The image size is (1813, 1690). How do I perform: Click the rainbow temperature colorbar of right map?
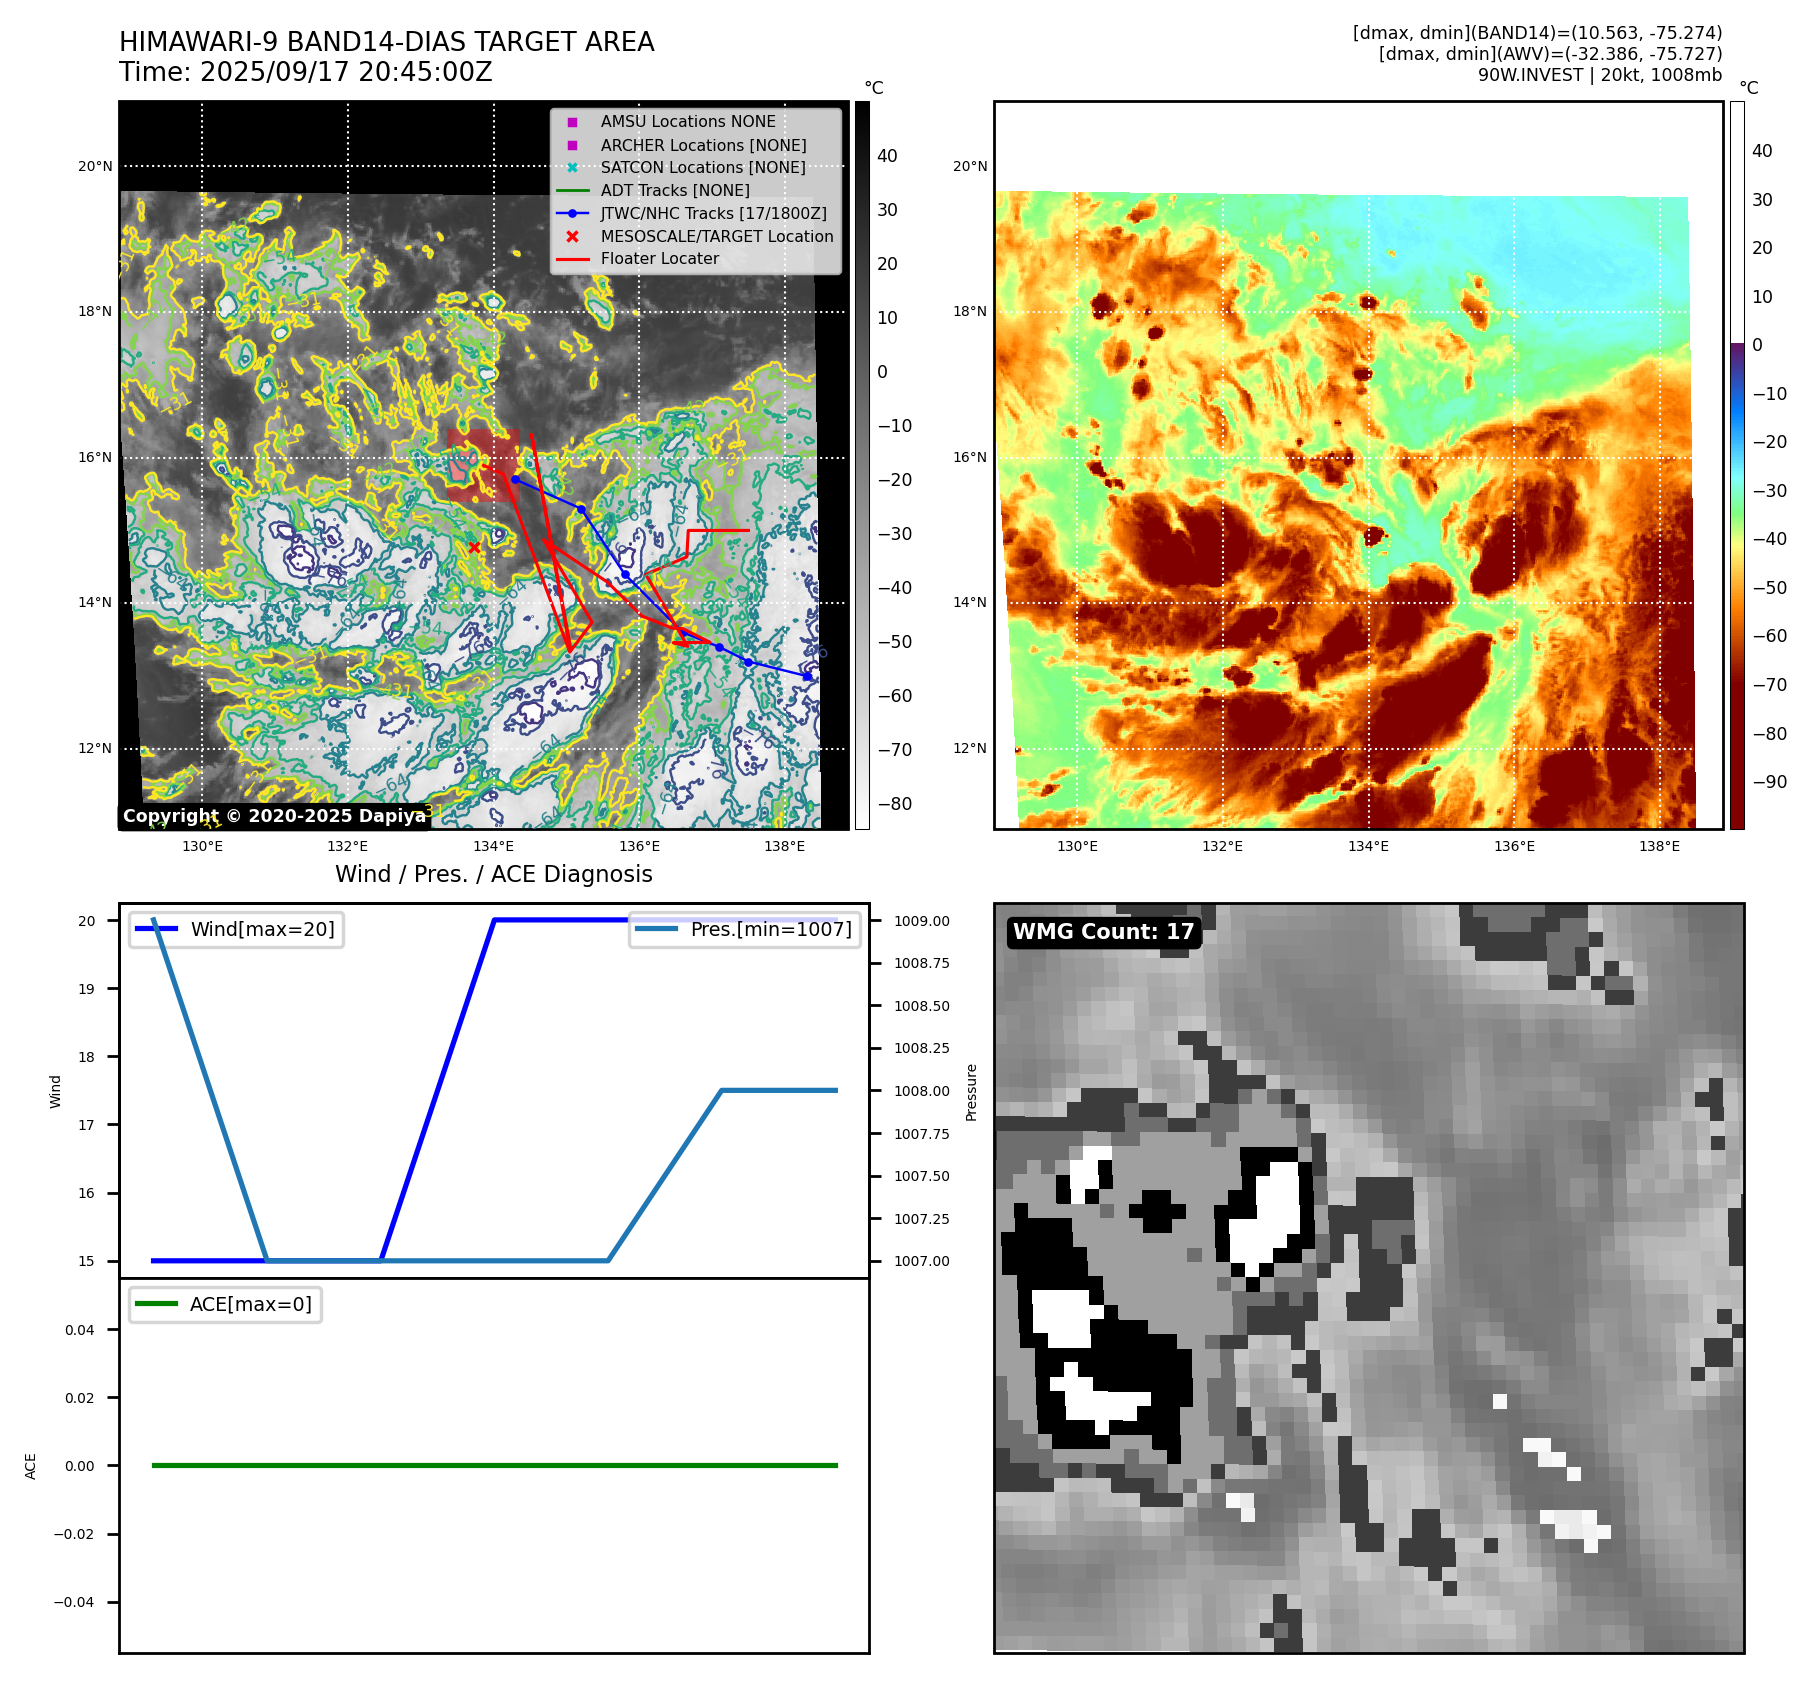(x=1737, y=465)
